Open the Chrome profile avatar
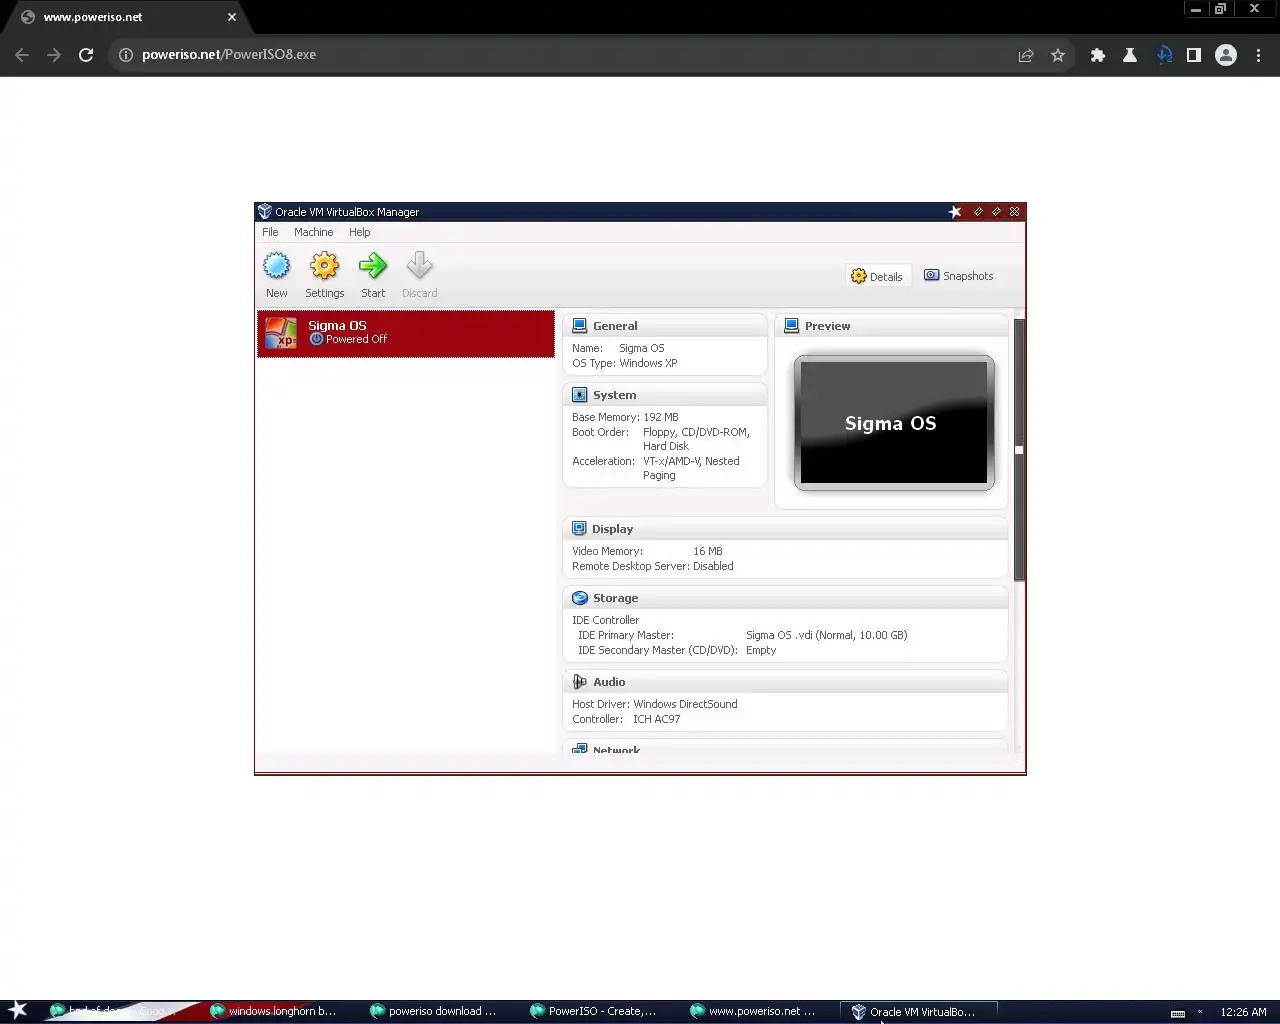 1226,55
